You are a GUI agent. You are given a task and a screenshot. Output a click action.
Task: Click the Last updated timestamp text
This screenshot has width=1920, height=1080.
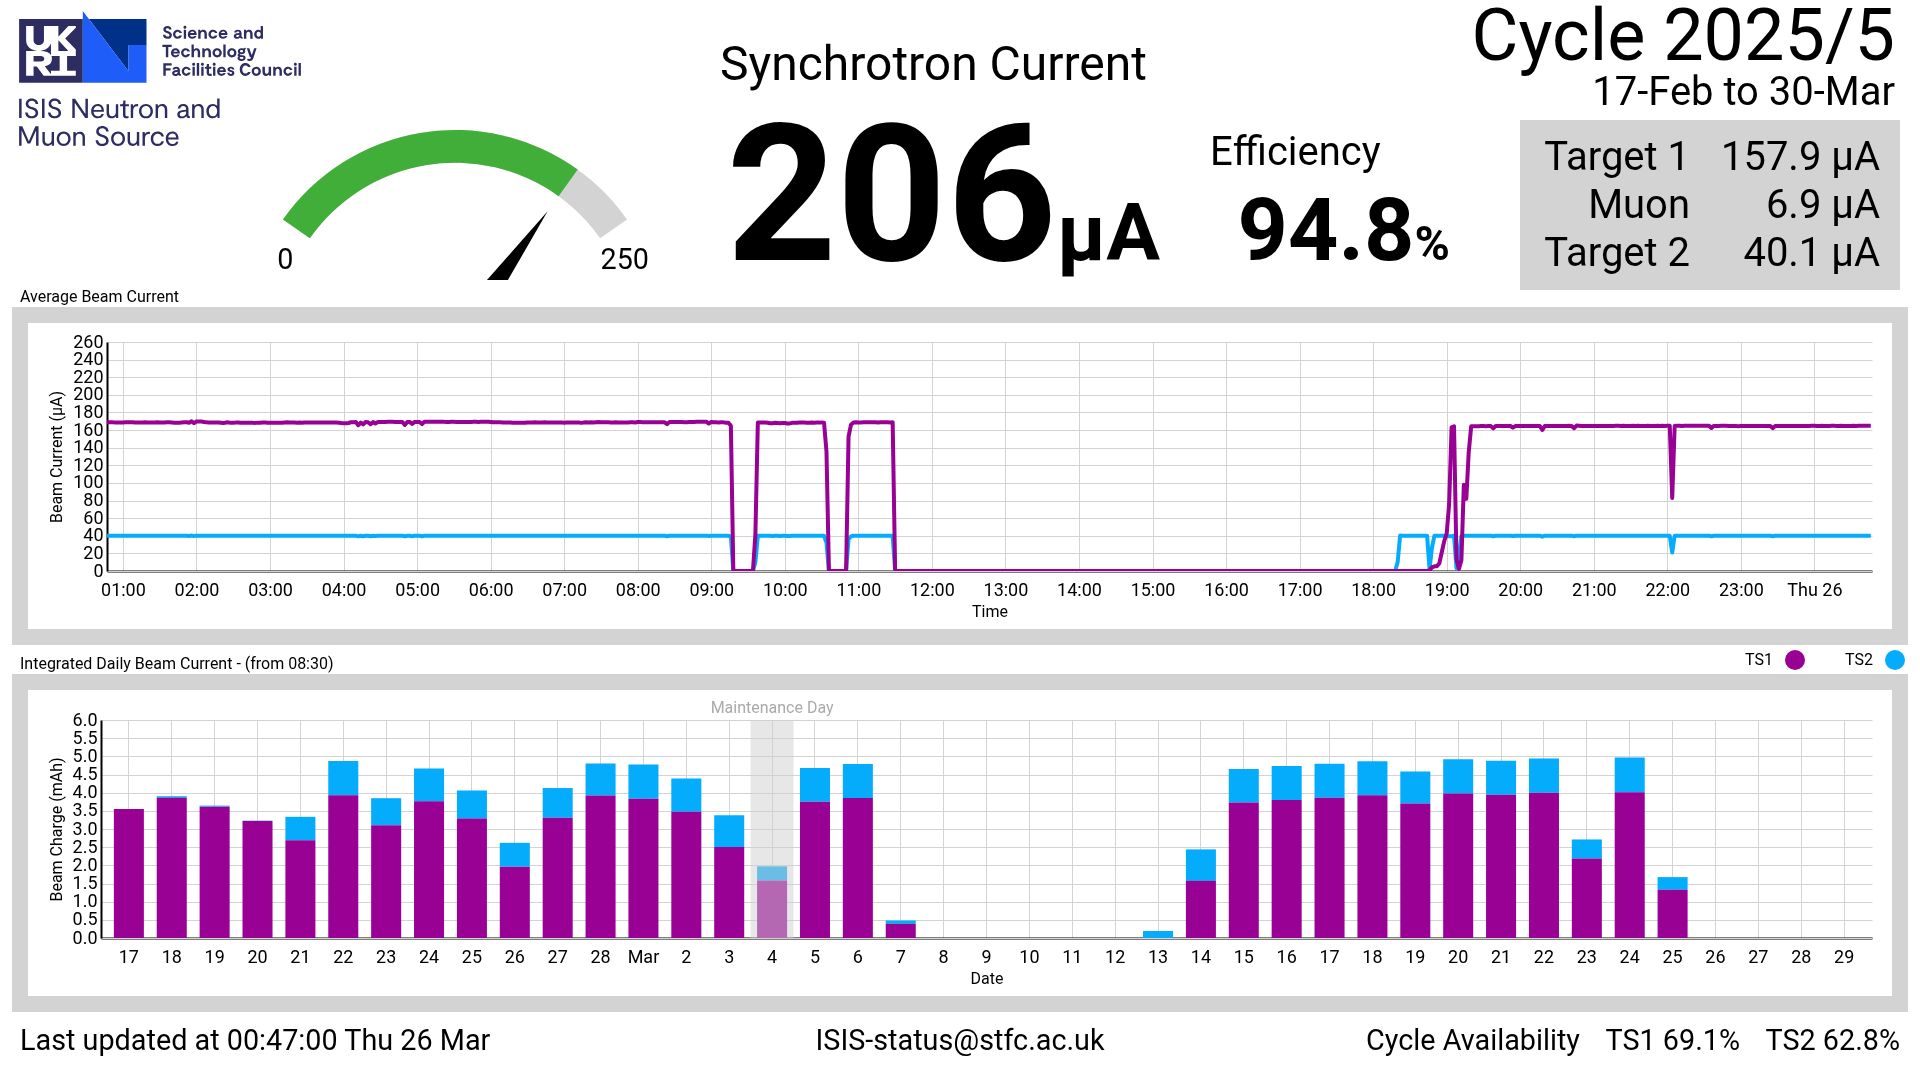(255, 1040)
